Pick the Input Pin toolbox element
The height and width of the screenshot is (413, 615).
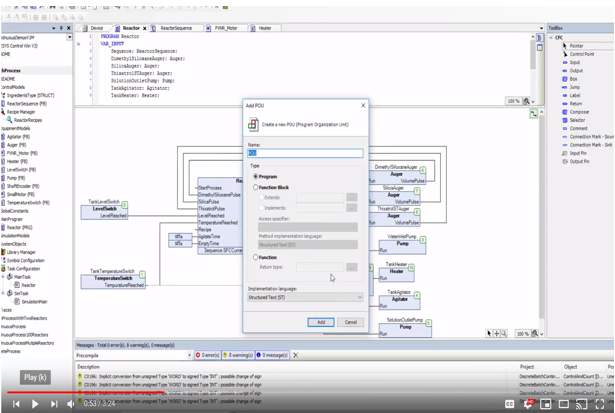point(579,153)
